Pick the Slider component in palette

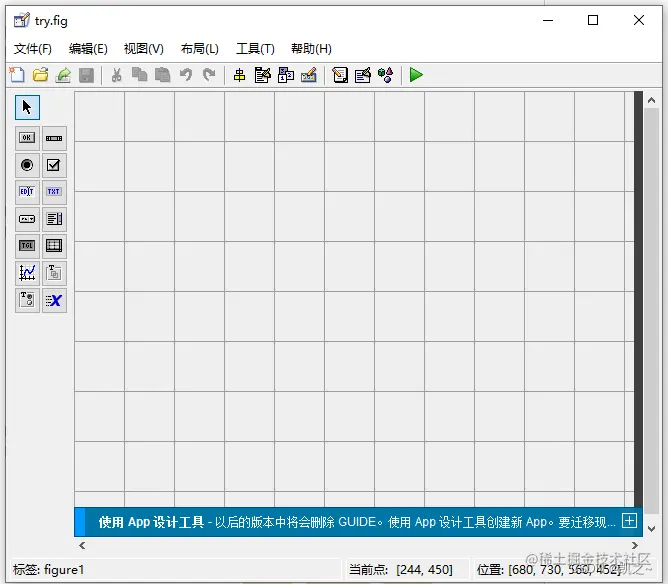click(54, 138)
